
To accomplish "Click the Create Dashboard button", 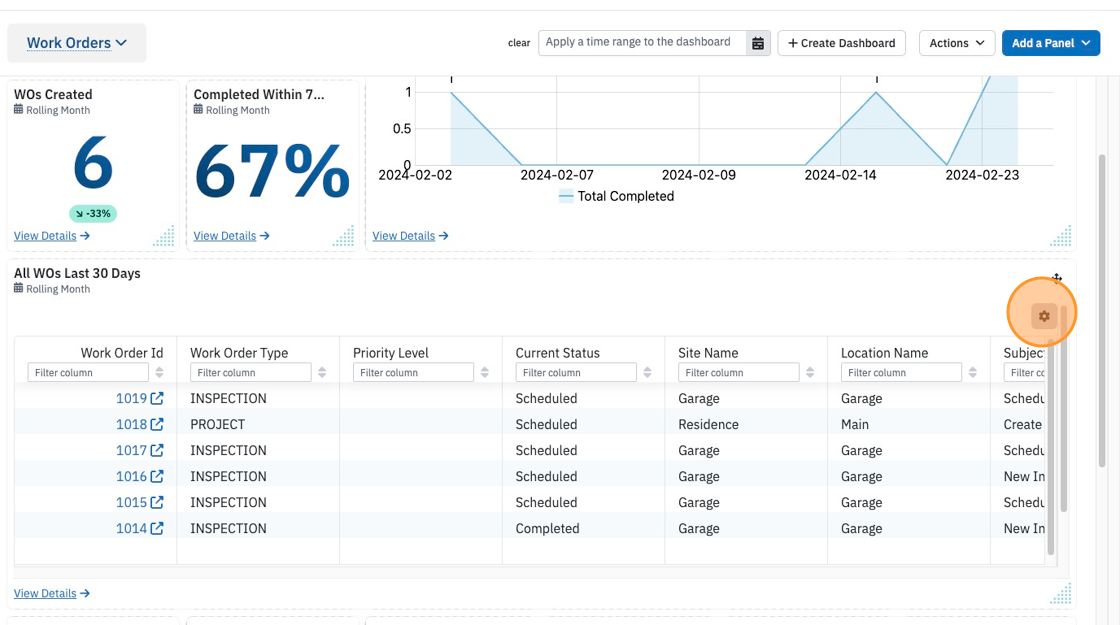I will tap(841, 43).
